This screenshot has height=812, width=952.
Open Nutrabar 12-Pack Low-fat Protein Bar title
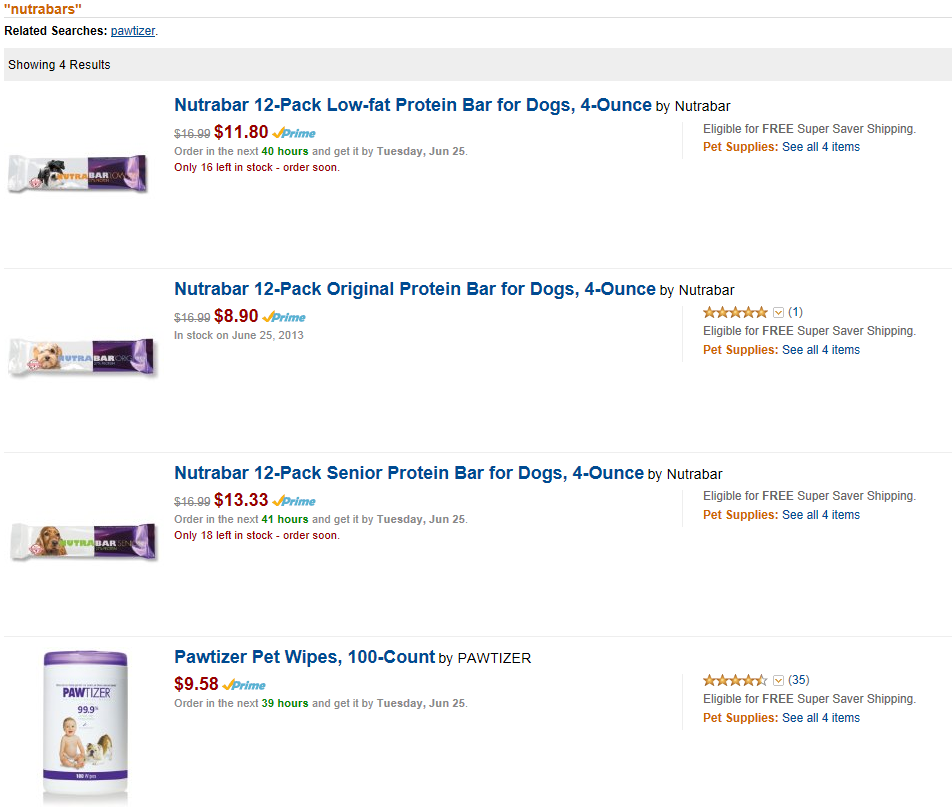pos(413,105)
